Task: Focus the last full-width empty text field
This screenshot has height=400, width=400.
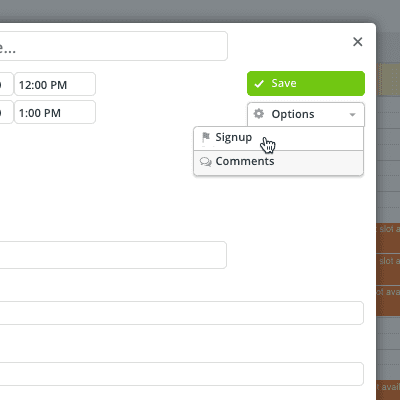Action: point(181,374)
